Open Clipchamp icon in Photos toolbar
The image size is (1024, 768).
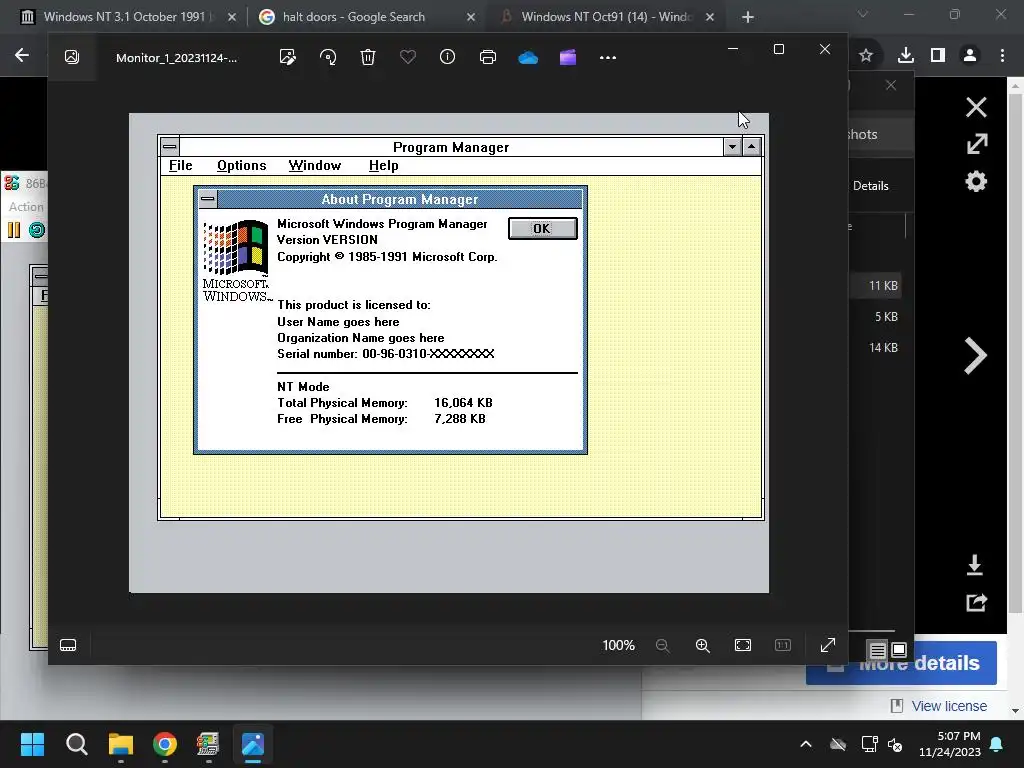click(x=568, y=57)
